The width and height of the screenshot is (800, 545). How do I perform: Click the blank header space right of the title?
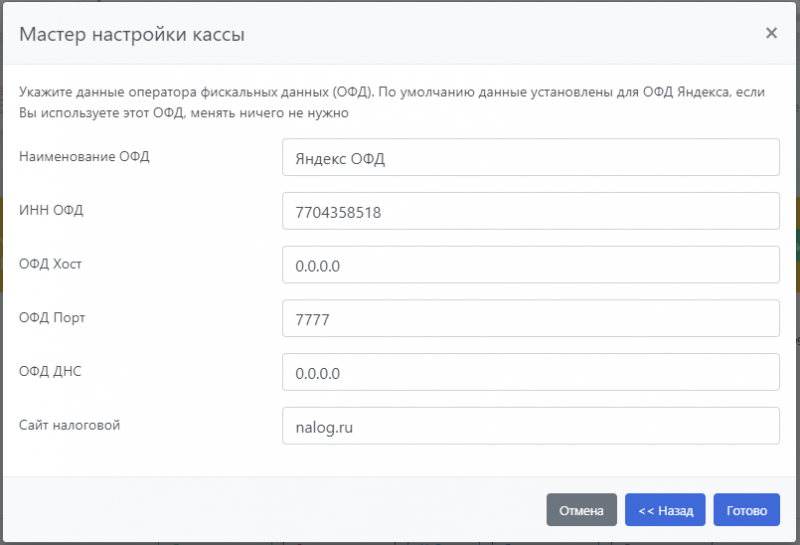click(500, 34)
